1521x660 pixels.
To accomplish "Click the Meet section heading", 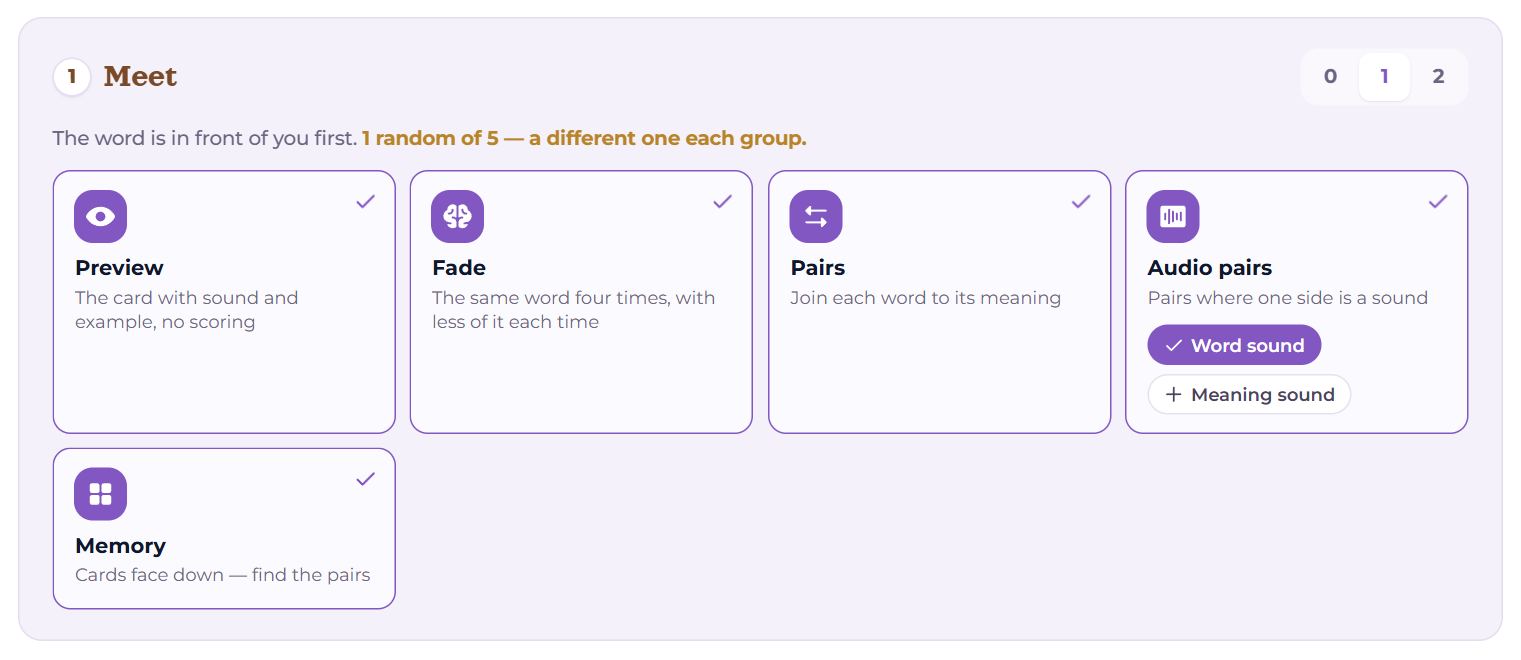I will [140, 77].
